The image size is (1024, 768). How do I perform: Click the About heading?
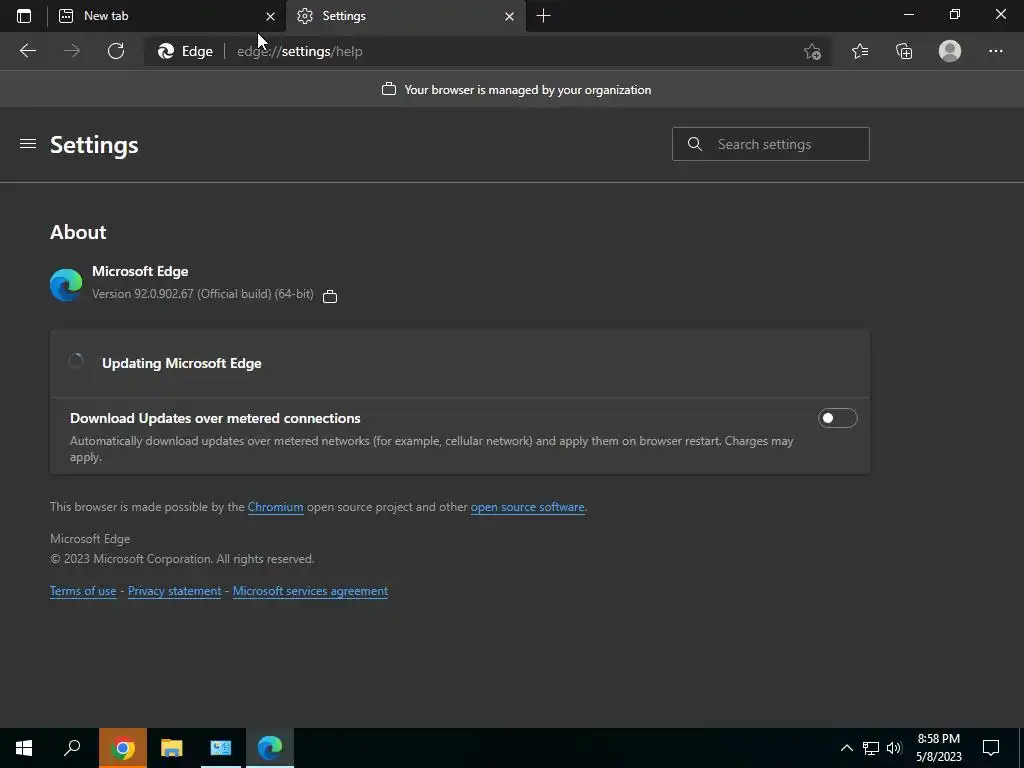pyautogui.click(x=78, y=232)
